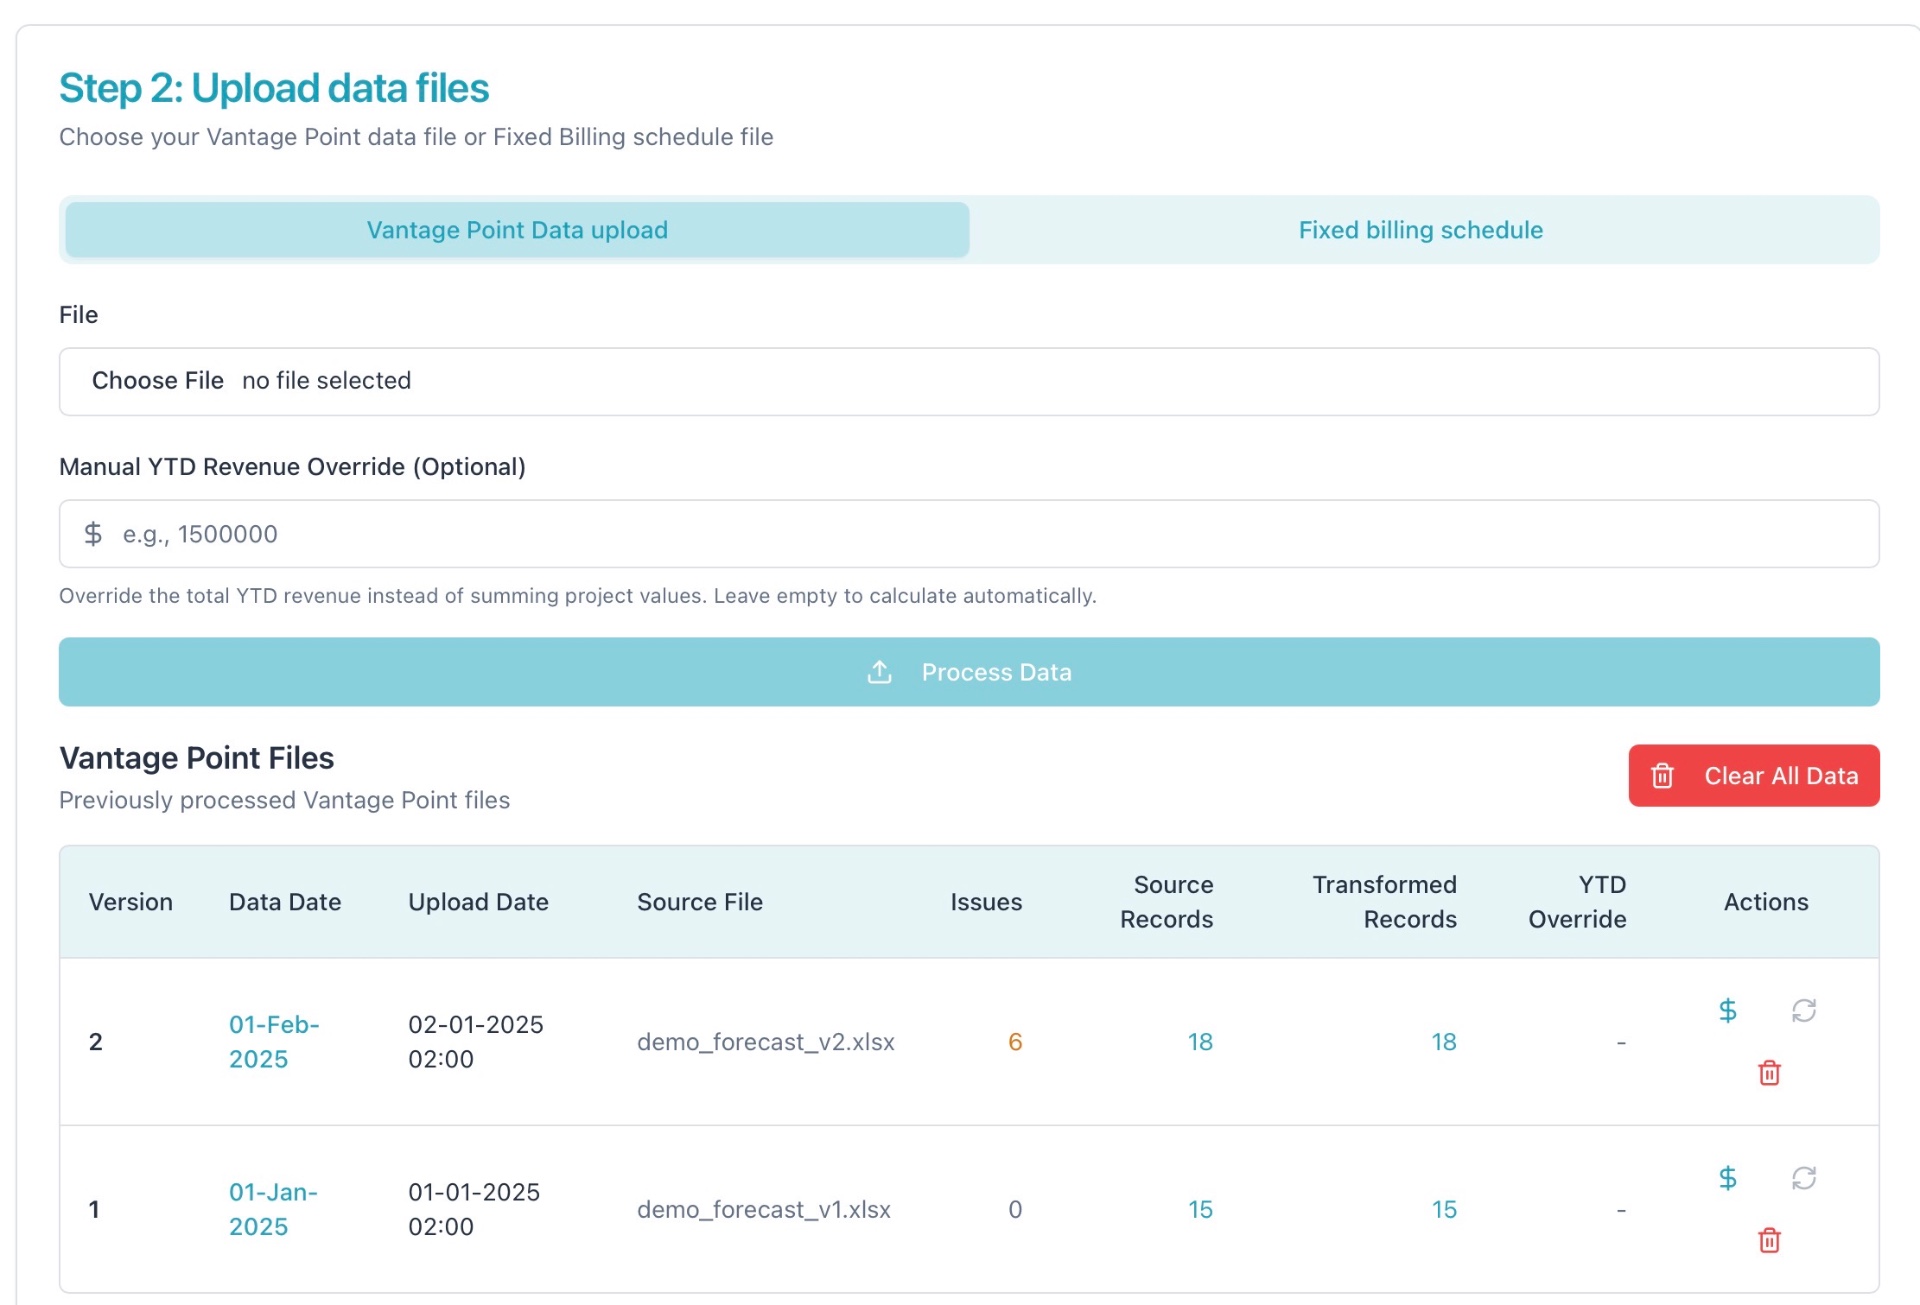
Task: Click the upload date 02-01-2025 02:00
Action: 476,1042
